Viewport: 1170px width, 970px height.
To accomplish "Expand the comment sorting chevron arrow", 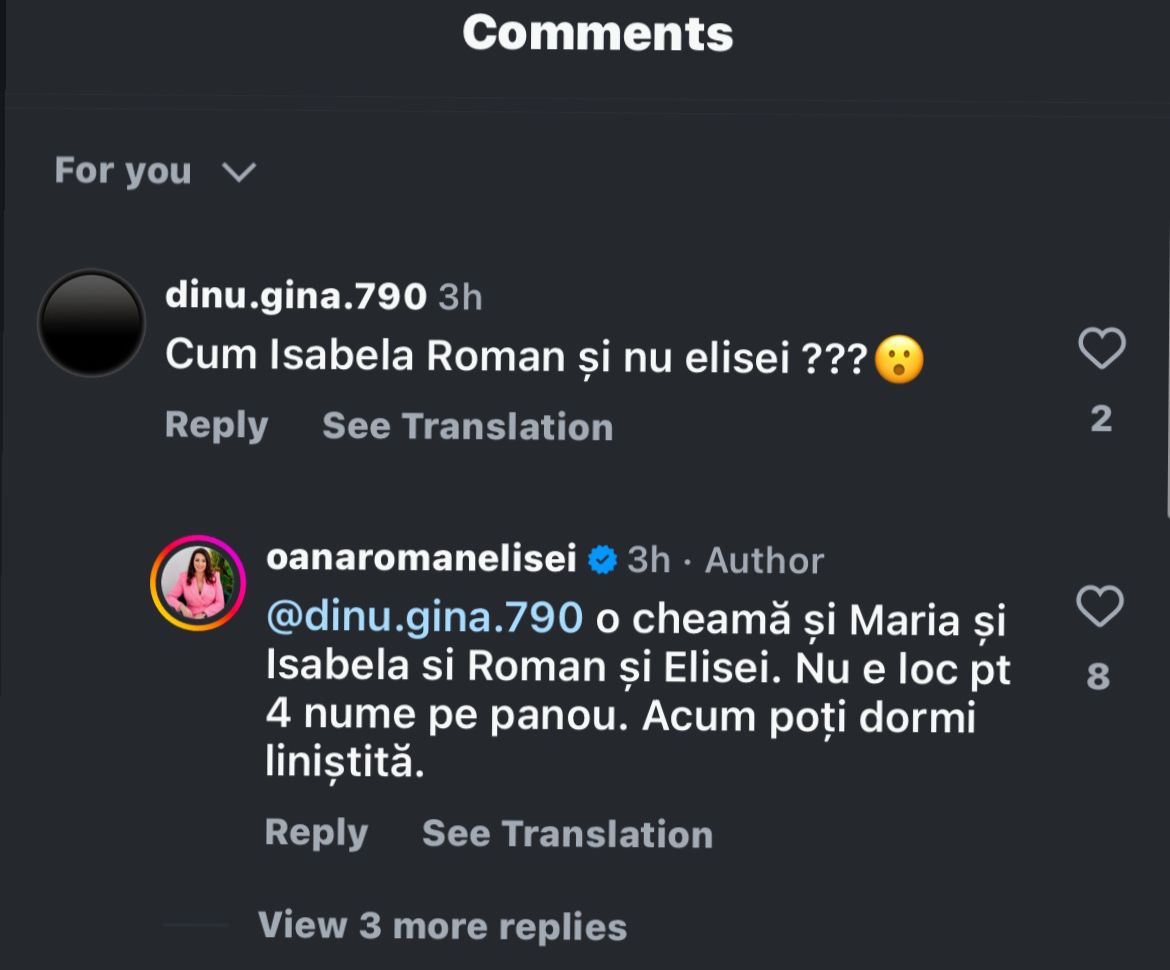I will pyautogui.click(x=239, y=172).
